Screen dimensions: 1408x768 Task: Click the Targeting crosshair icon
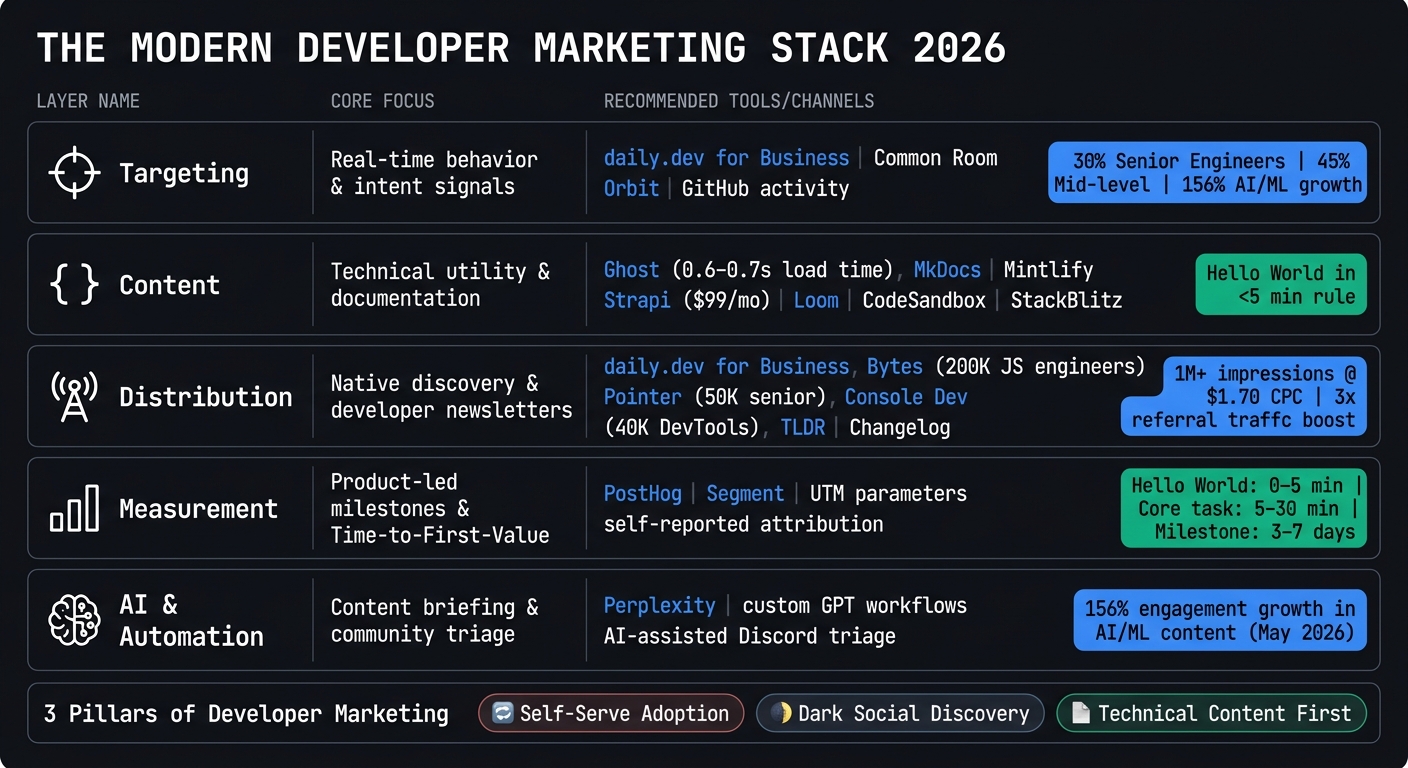(74, 173)
